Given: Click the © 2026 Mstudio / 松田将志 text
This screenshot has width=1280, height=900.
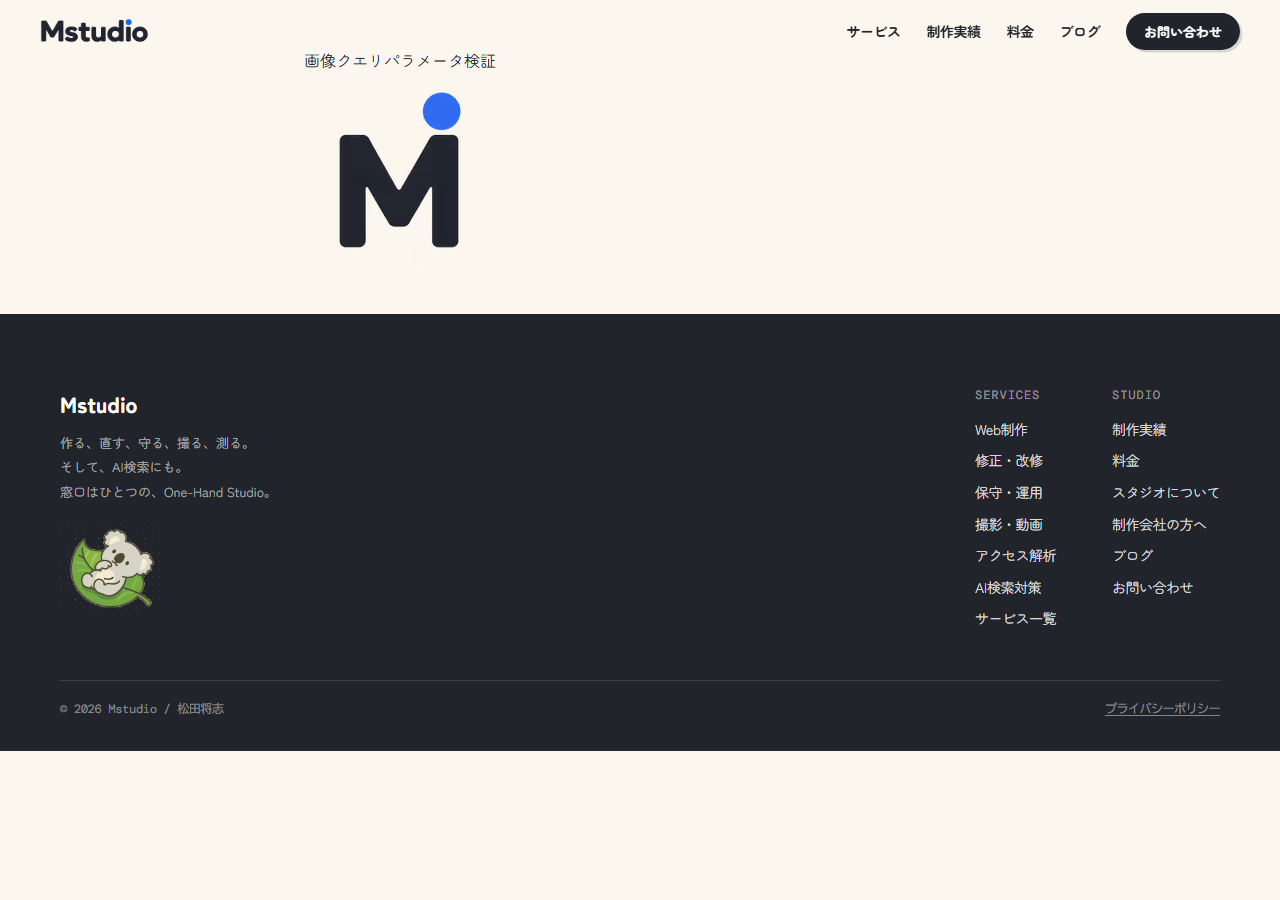Looking at the screenshot, I should [x=142, y=709].
